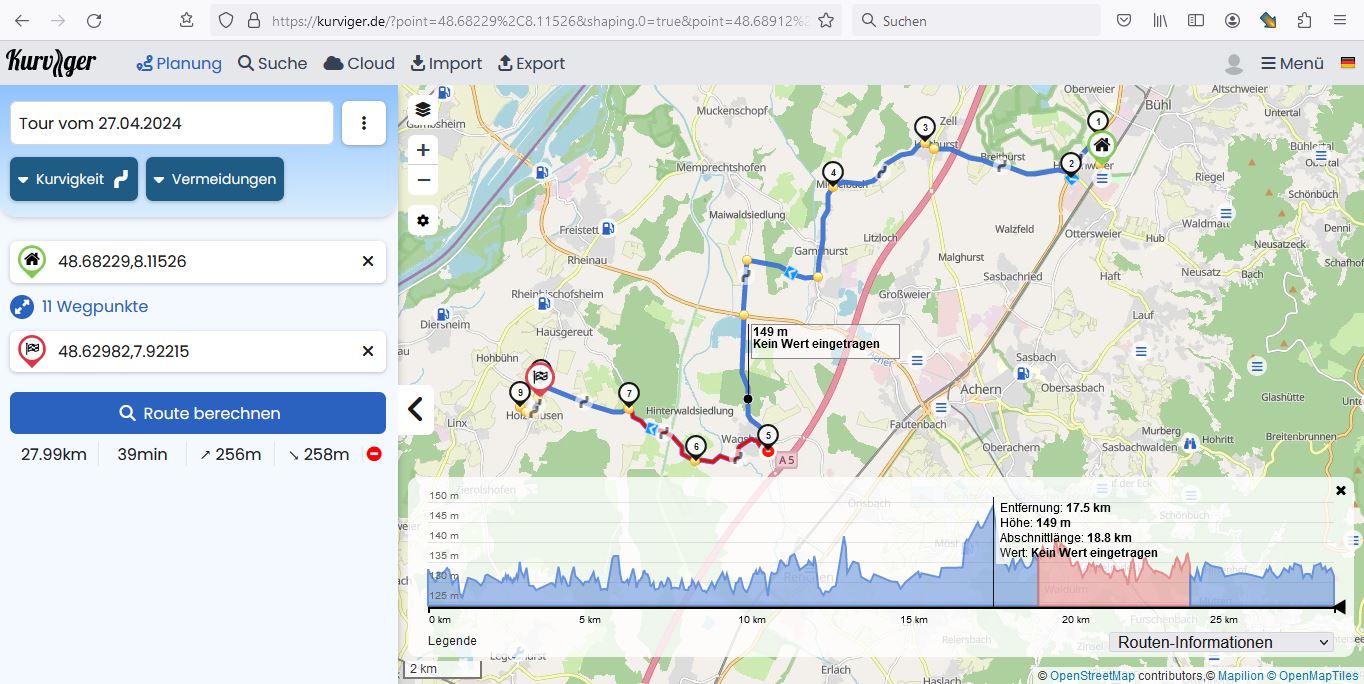Remove start point 48.68229,8.11526

(368, 261)
